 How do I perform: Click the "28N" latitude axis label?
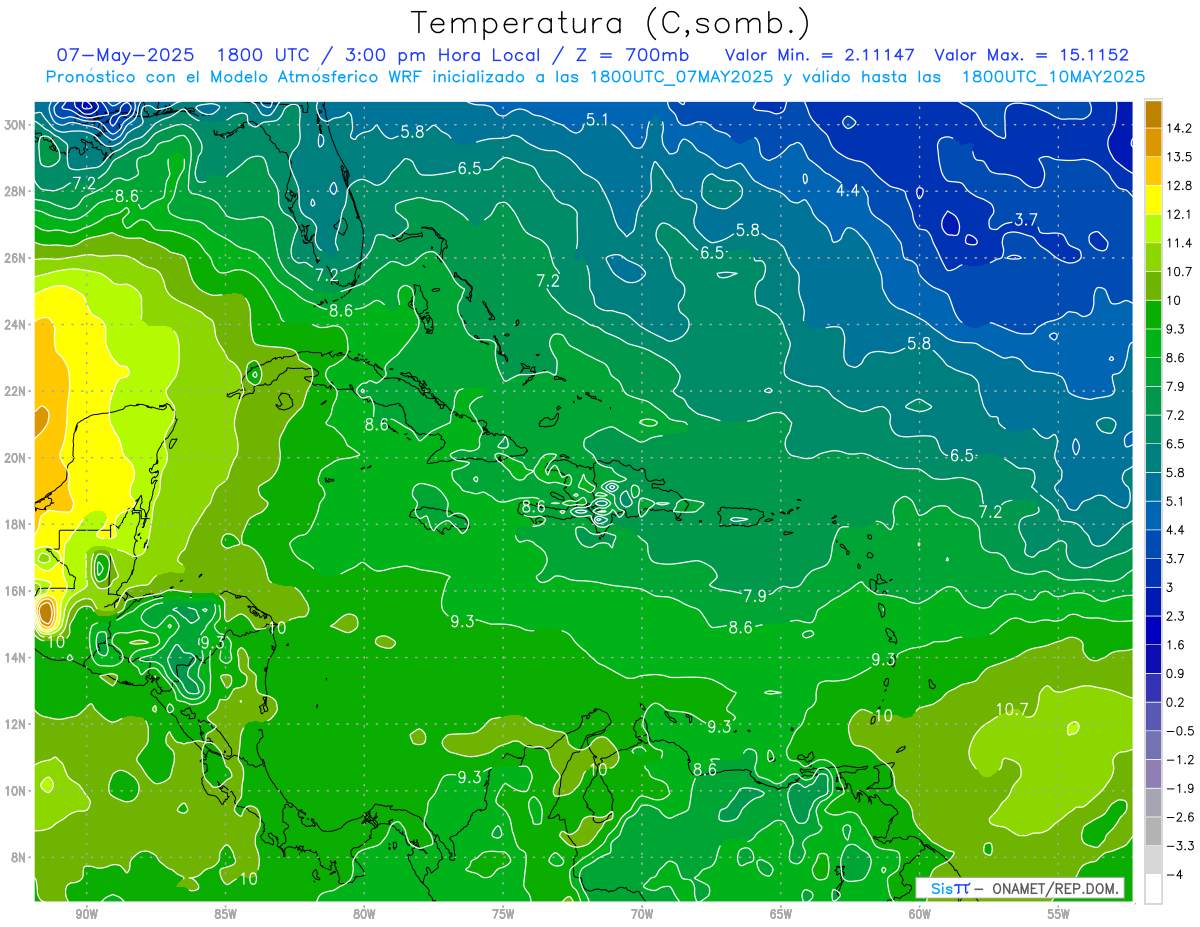pyautogui.click(x=15, y=191)
